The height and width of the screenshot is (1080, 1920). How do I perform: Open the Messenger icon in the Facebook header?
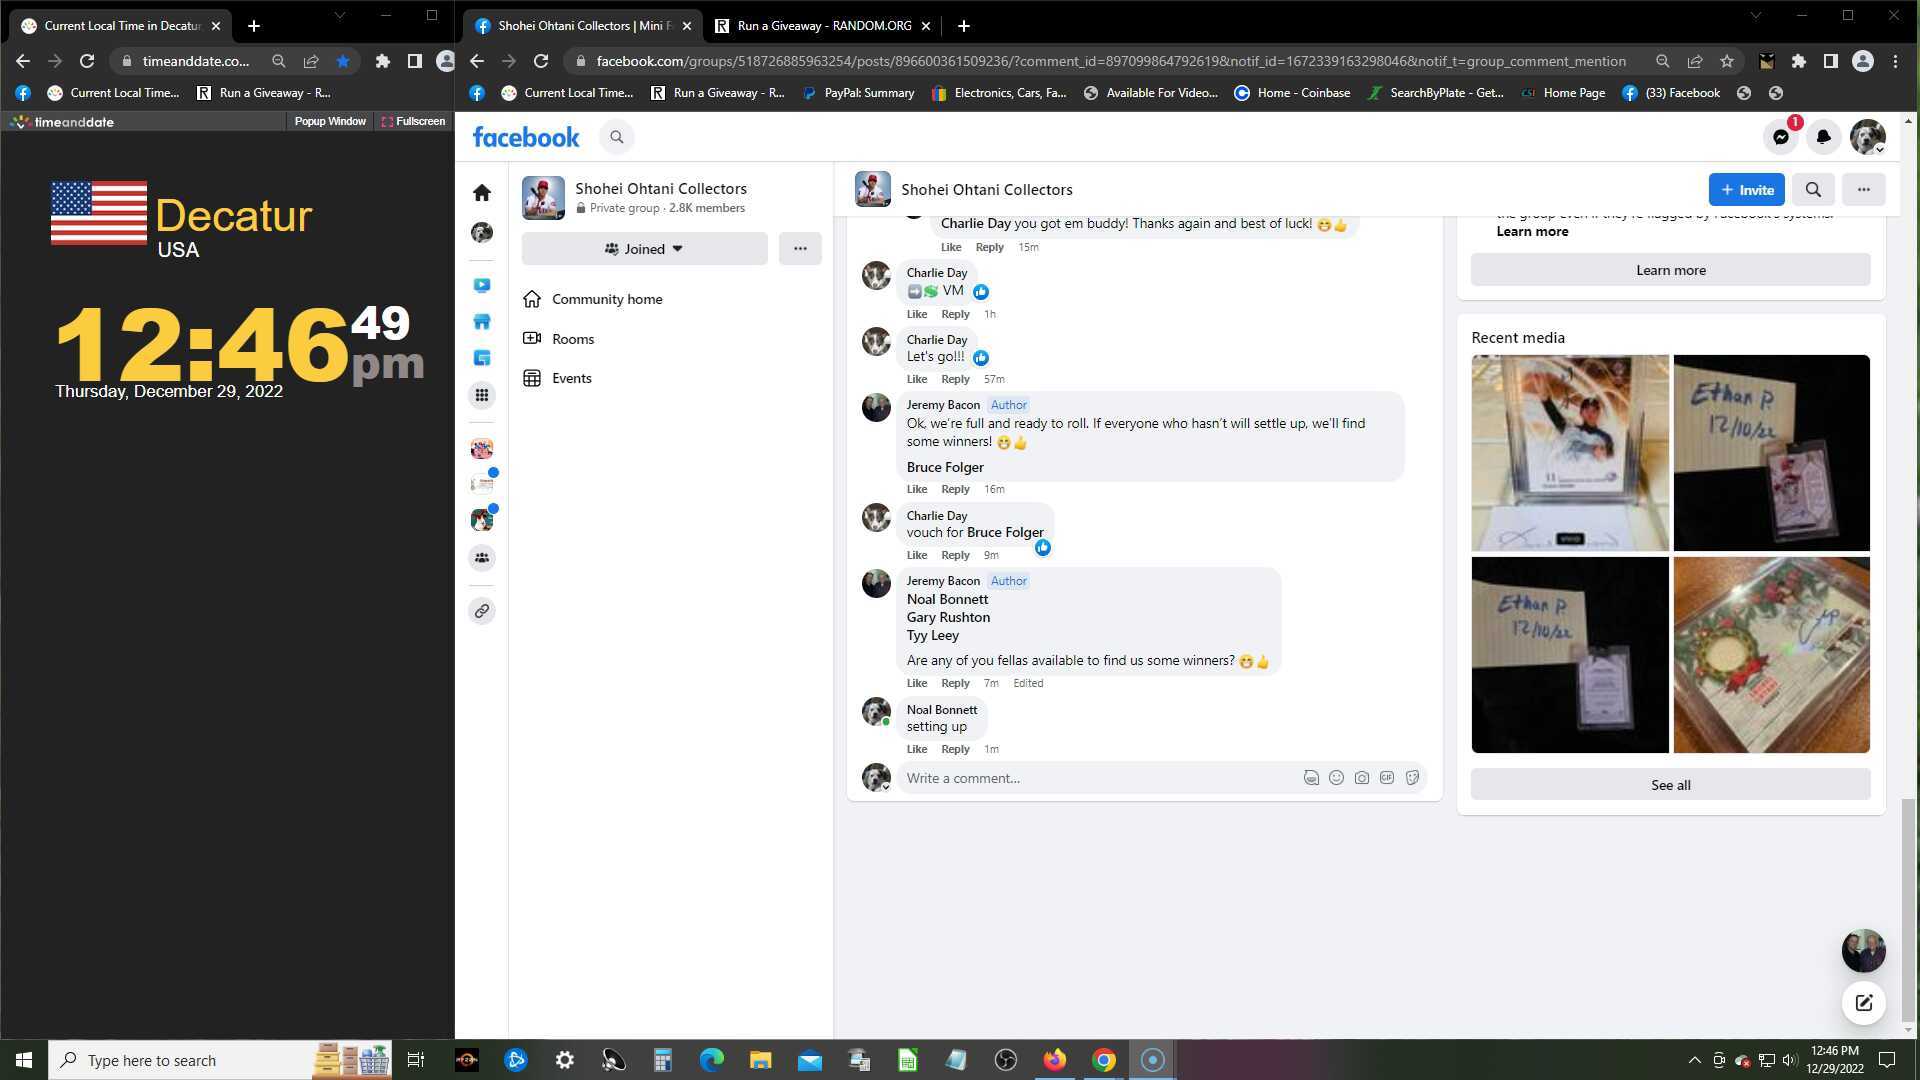1781,137
